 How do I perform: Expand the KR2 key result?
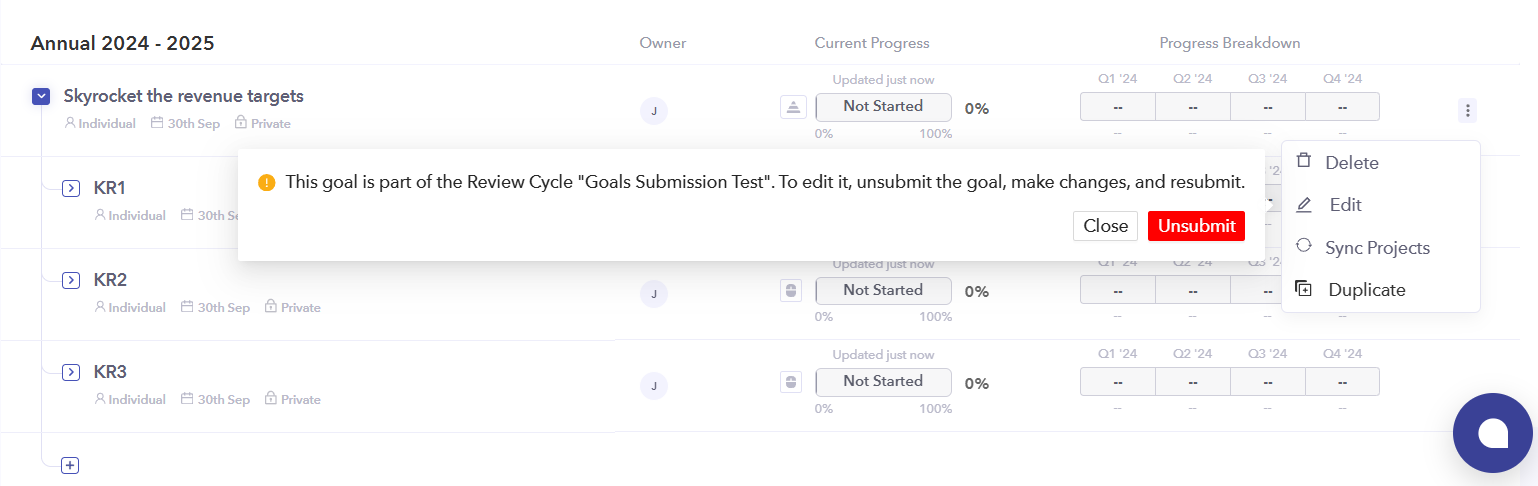pos(71,280)
